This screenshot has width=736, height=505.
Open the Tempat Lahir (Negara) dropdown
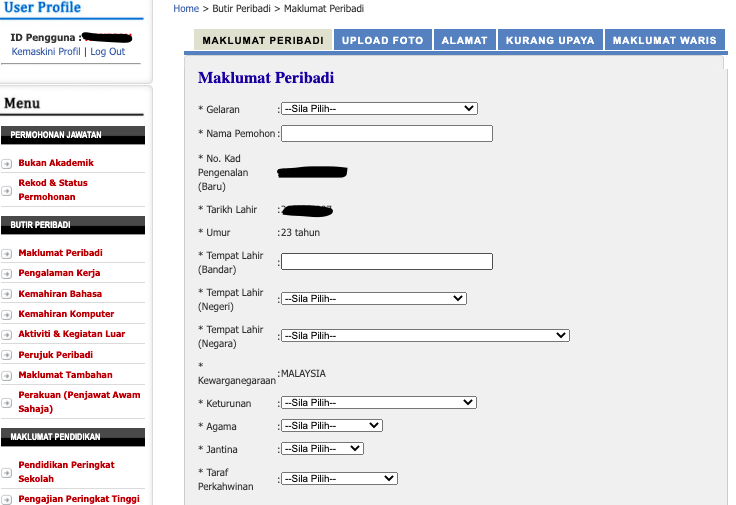click(x=425, y=335)
